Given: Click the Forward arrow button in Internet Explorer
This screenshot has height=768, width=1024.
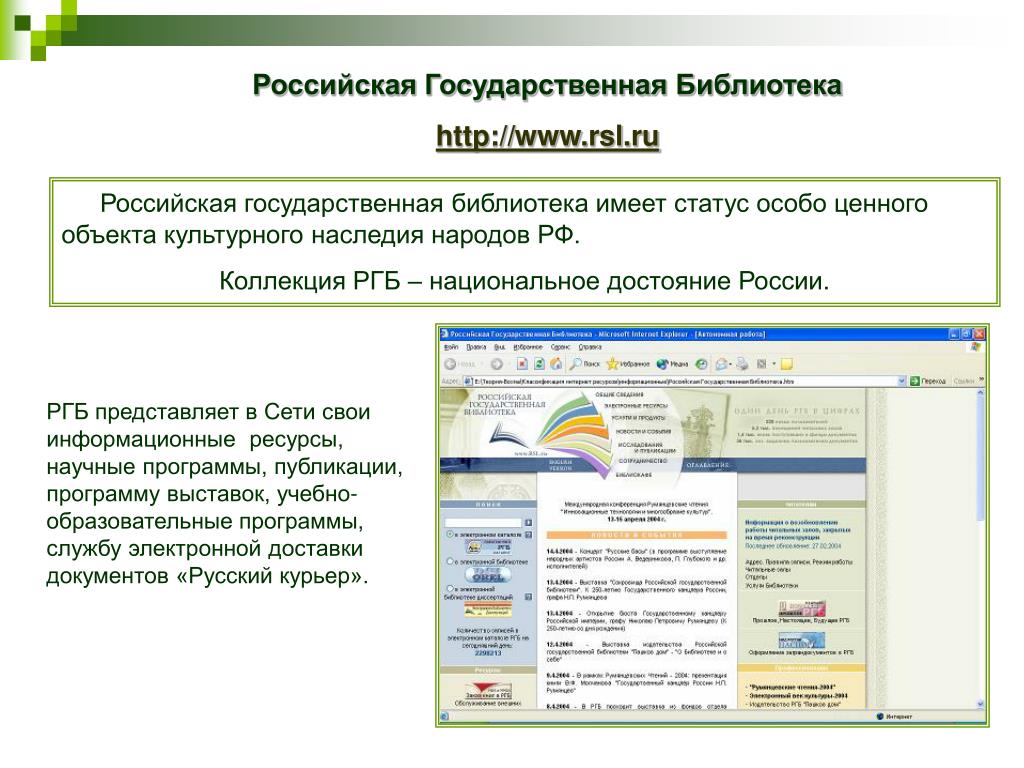Looking at the screenshot, I should (x=496, y=364).
